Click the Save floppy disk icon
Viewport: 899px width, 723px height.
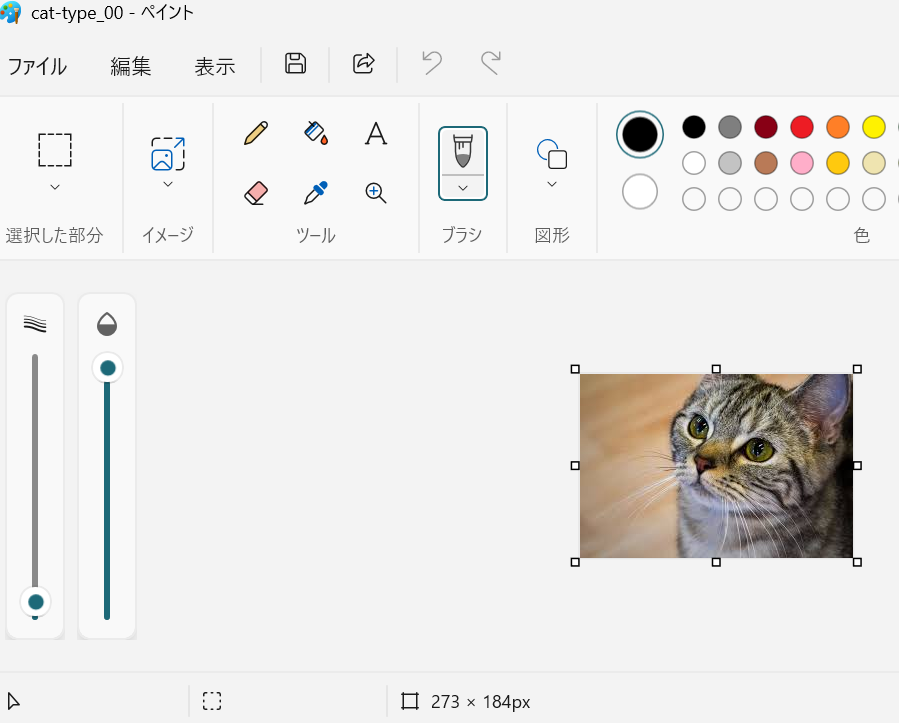295,63
